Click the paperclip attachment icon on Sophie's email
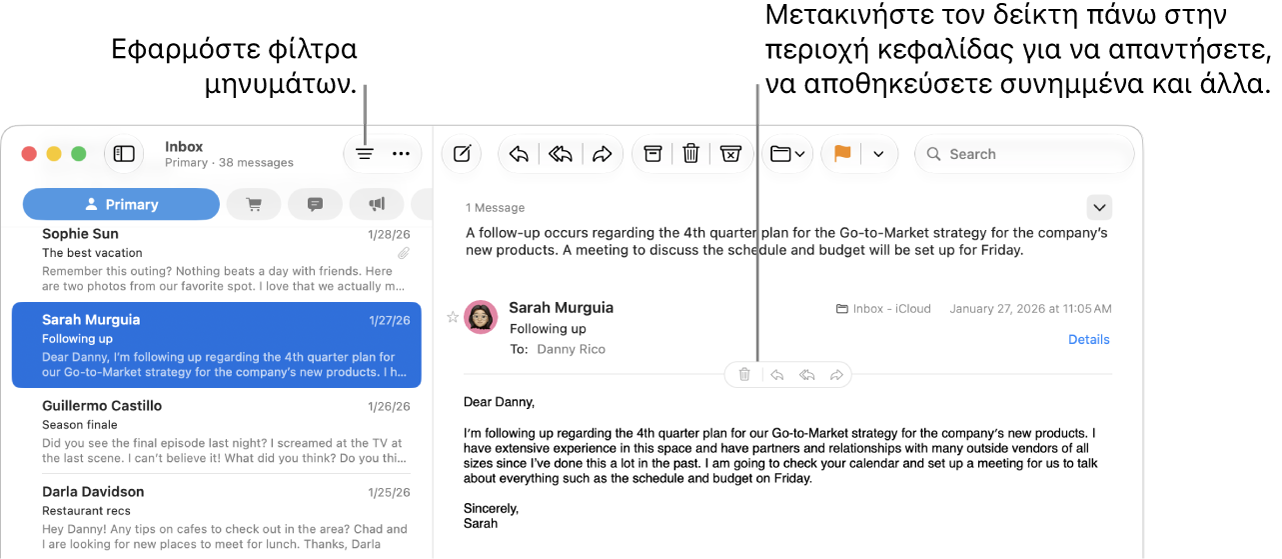This screenshot has height=559, width=1282. coord(403,253)
